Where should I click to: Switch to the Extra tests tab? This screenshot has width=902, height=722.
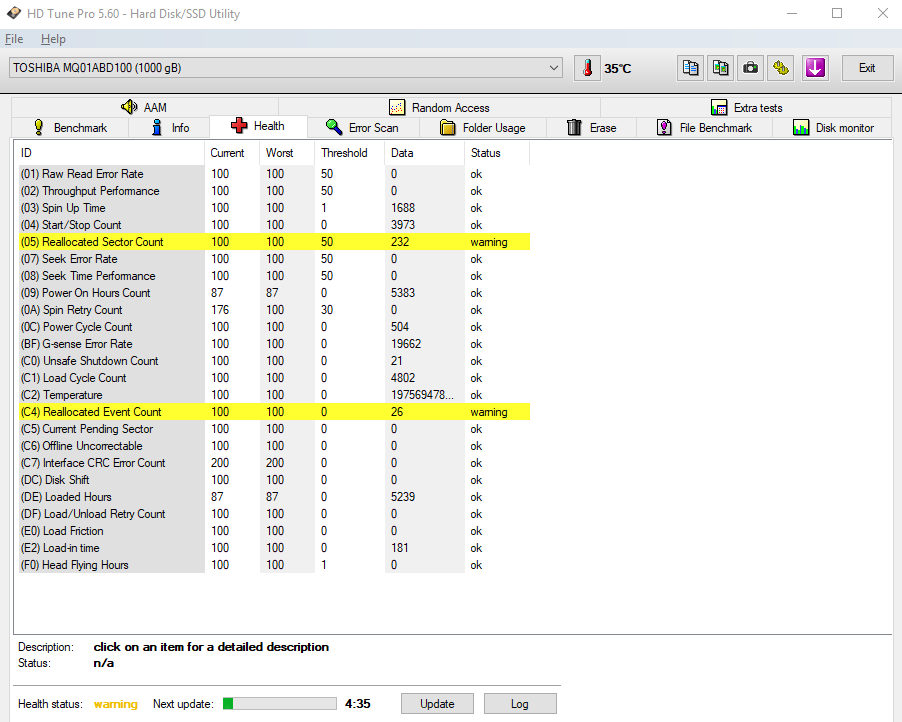[746, 108]
